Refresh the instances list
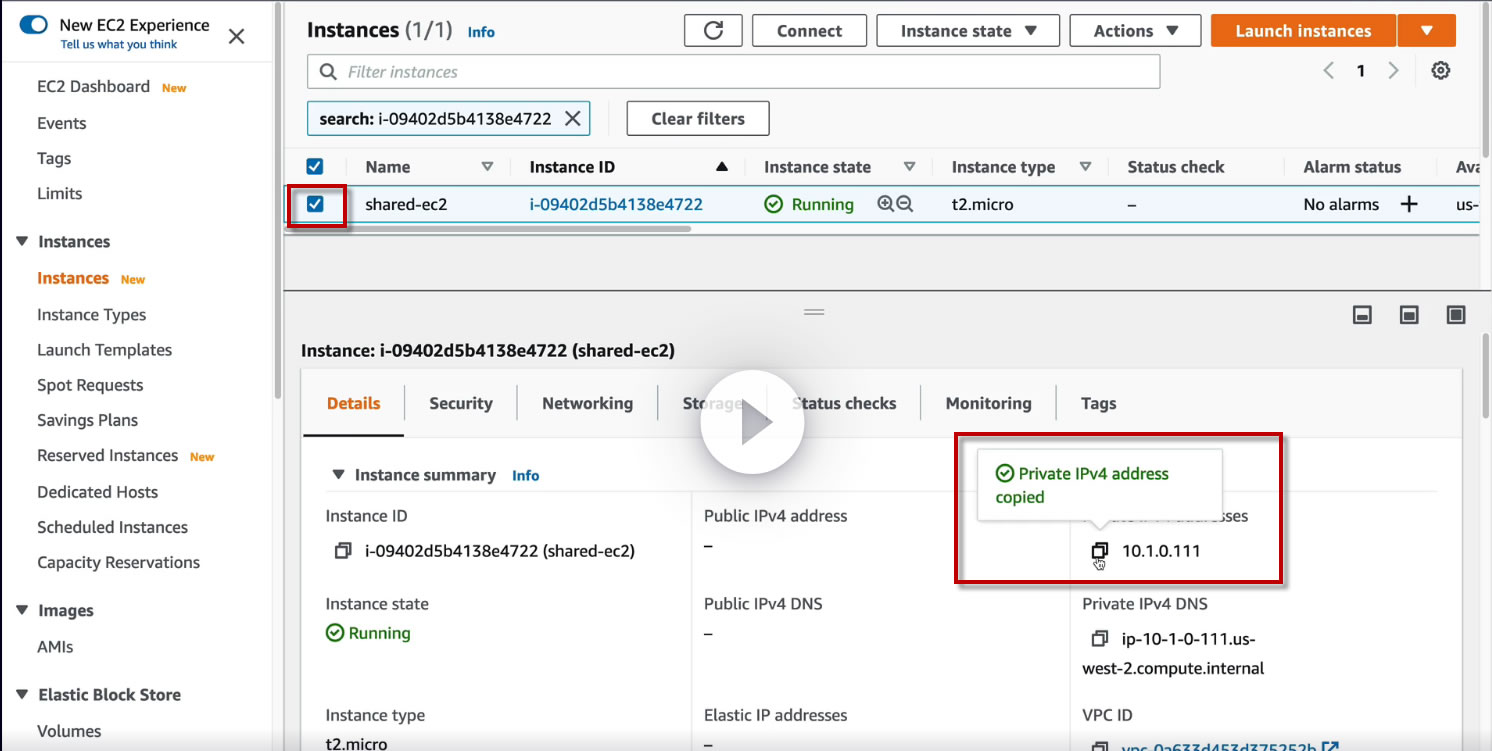This screenshot has width=1492, height=751. [x=713, y=31]
